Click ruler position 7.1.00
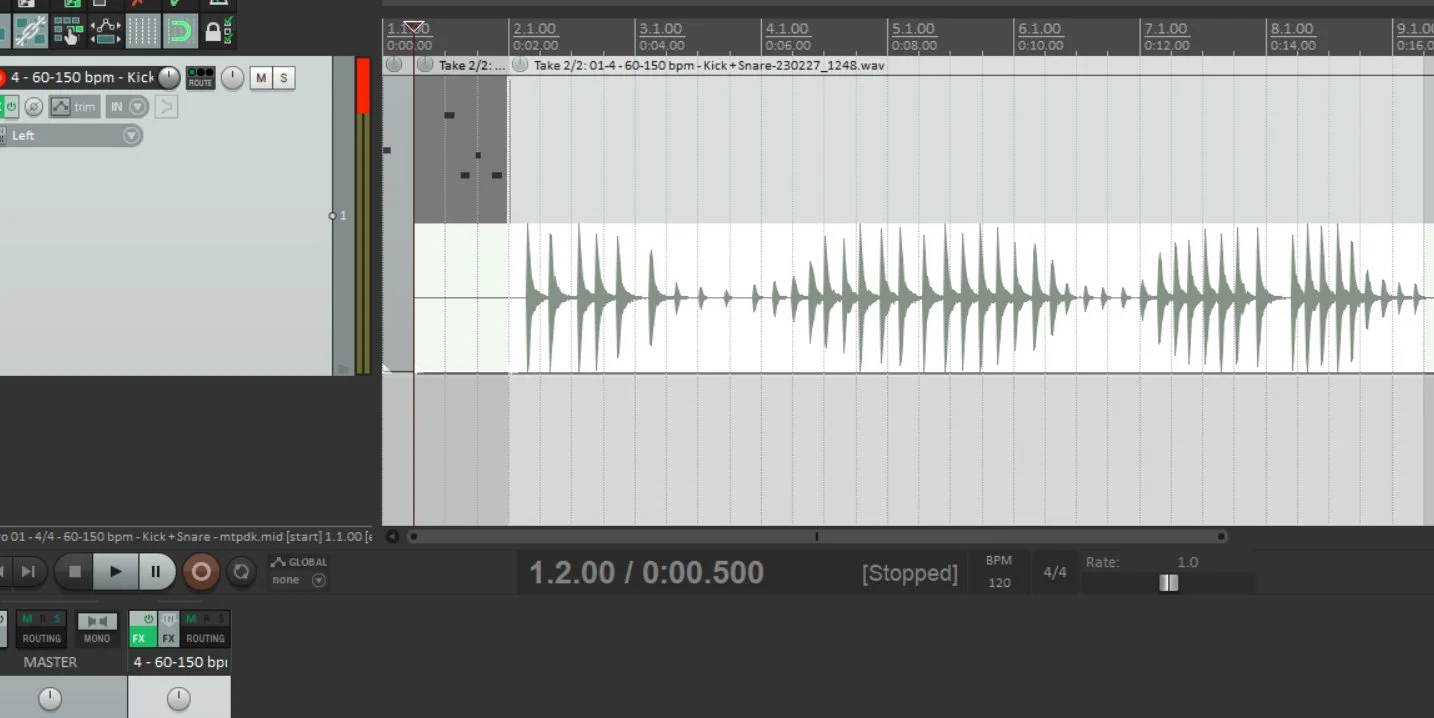 [1165, 29]
